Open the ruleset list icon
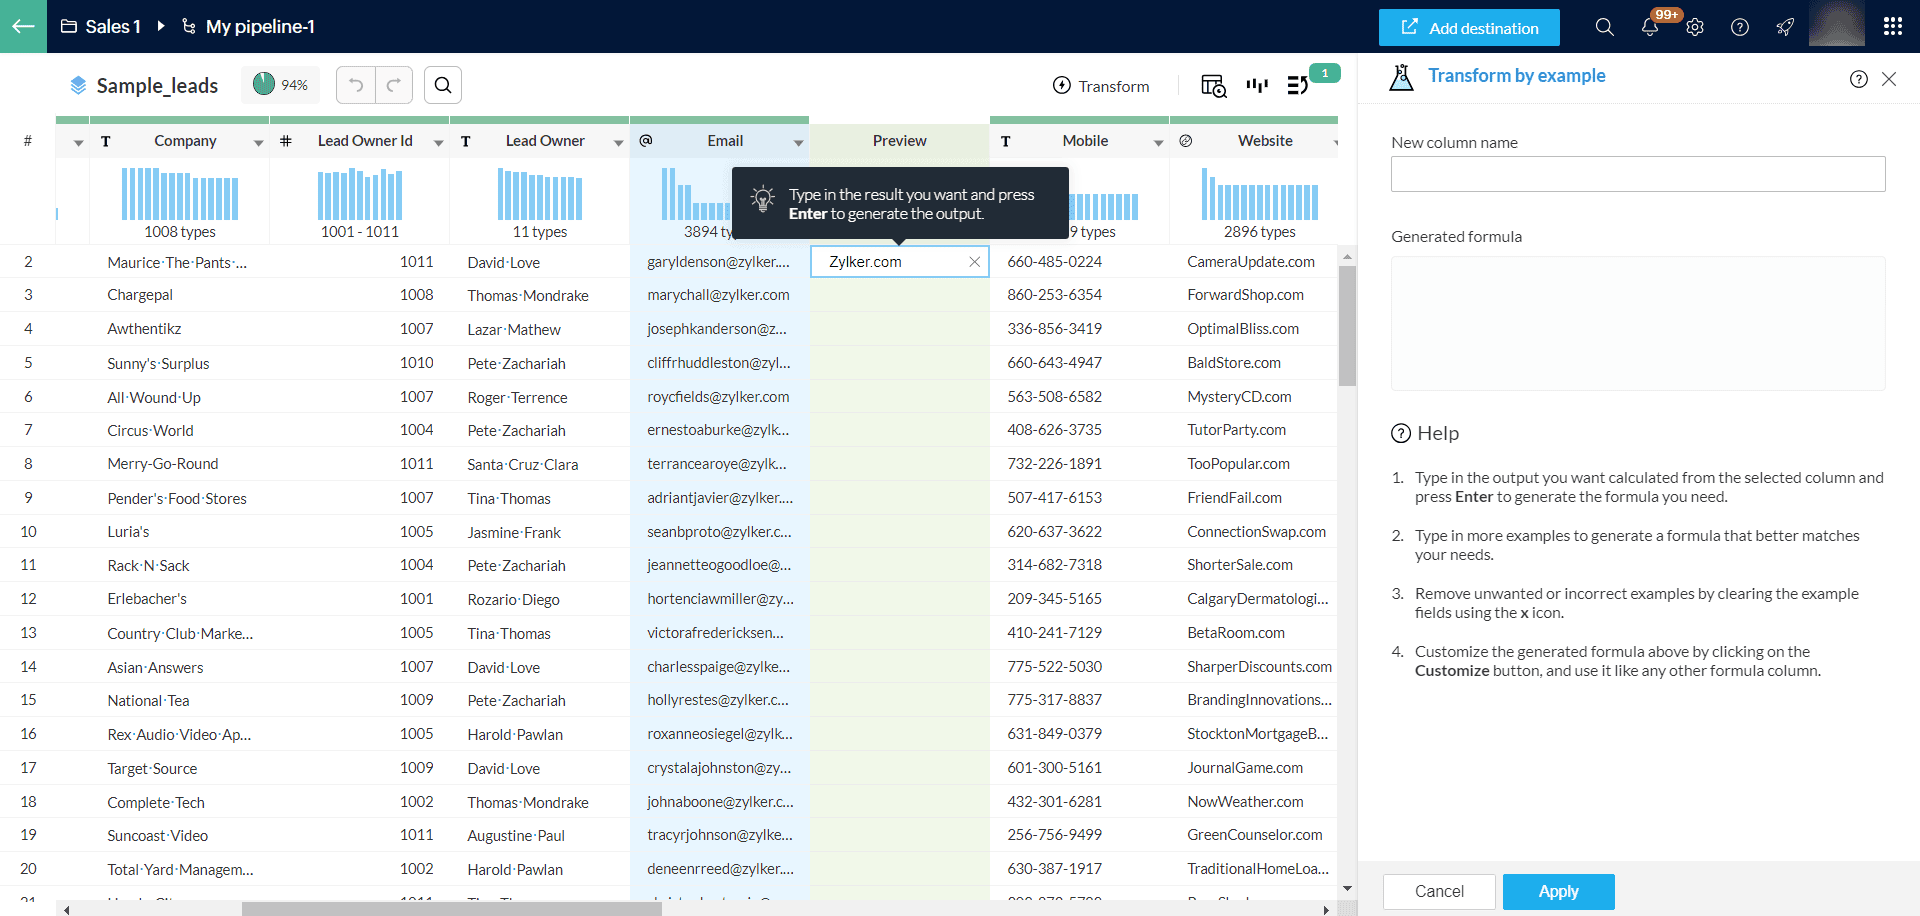The height and width of the screenshot is (916, 1920). tap(1298, 86)
